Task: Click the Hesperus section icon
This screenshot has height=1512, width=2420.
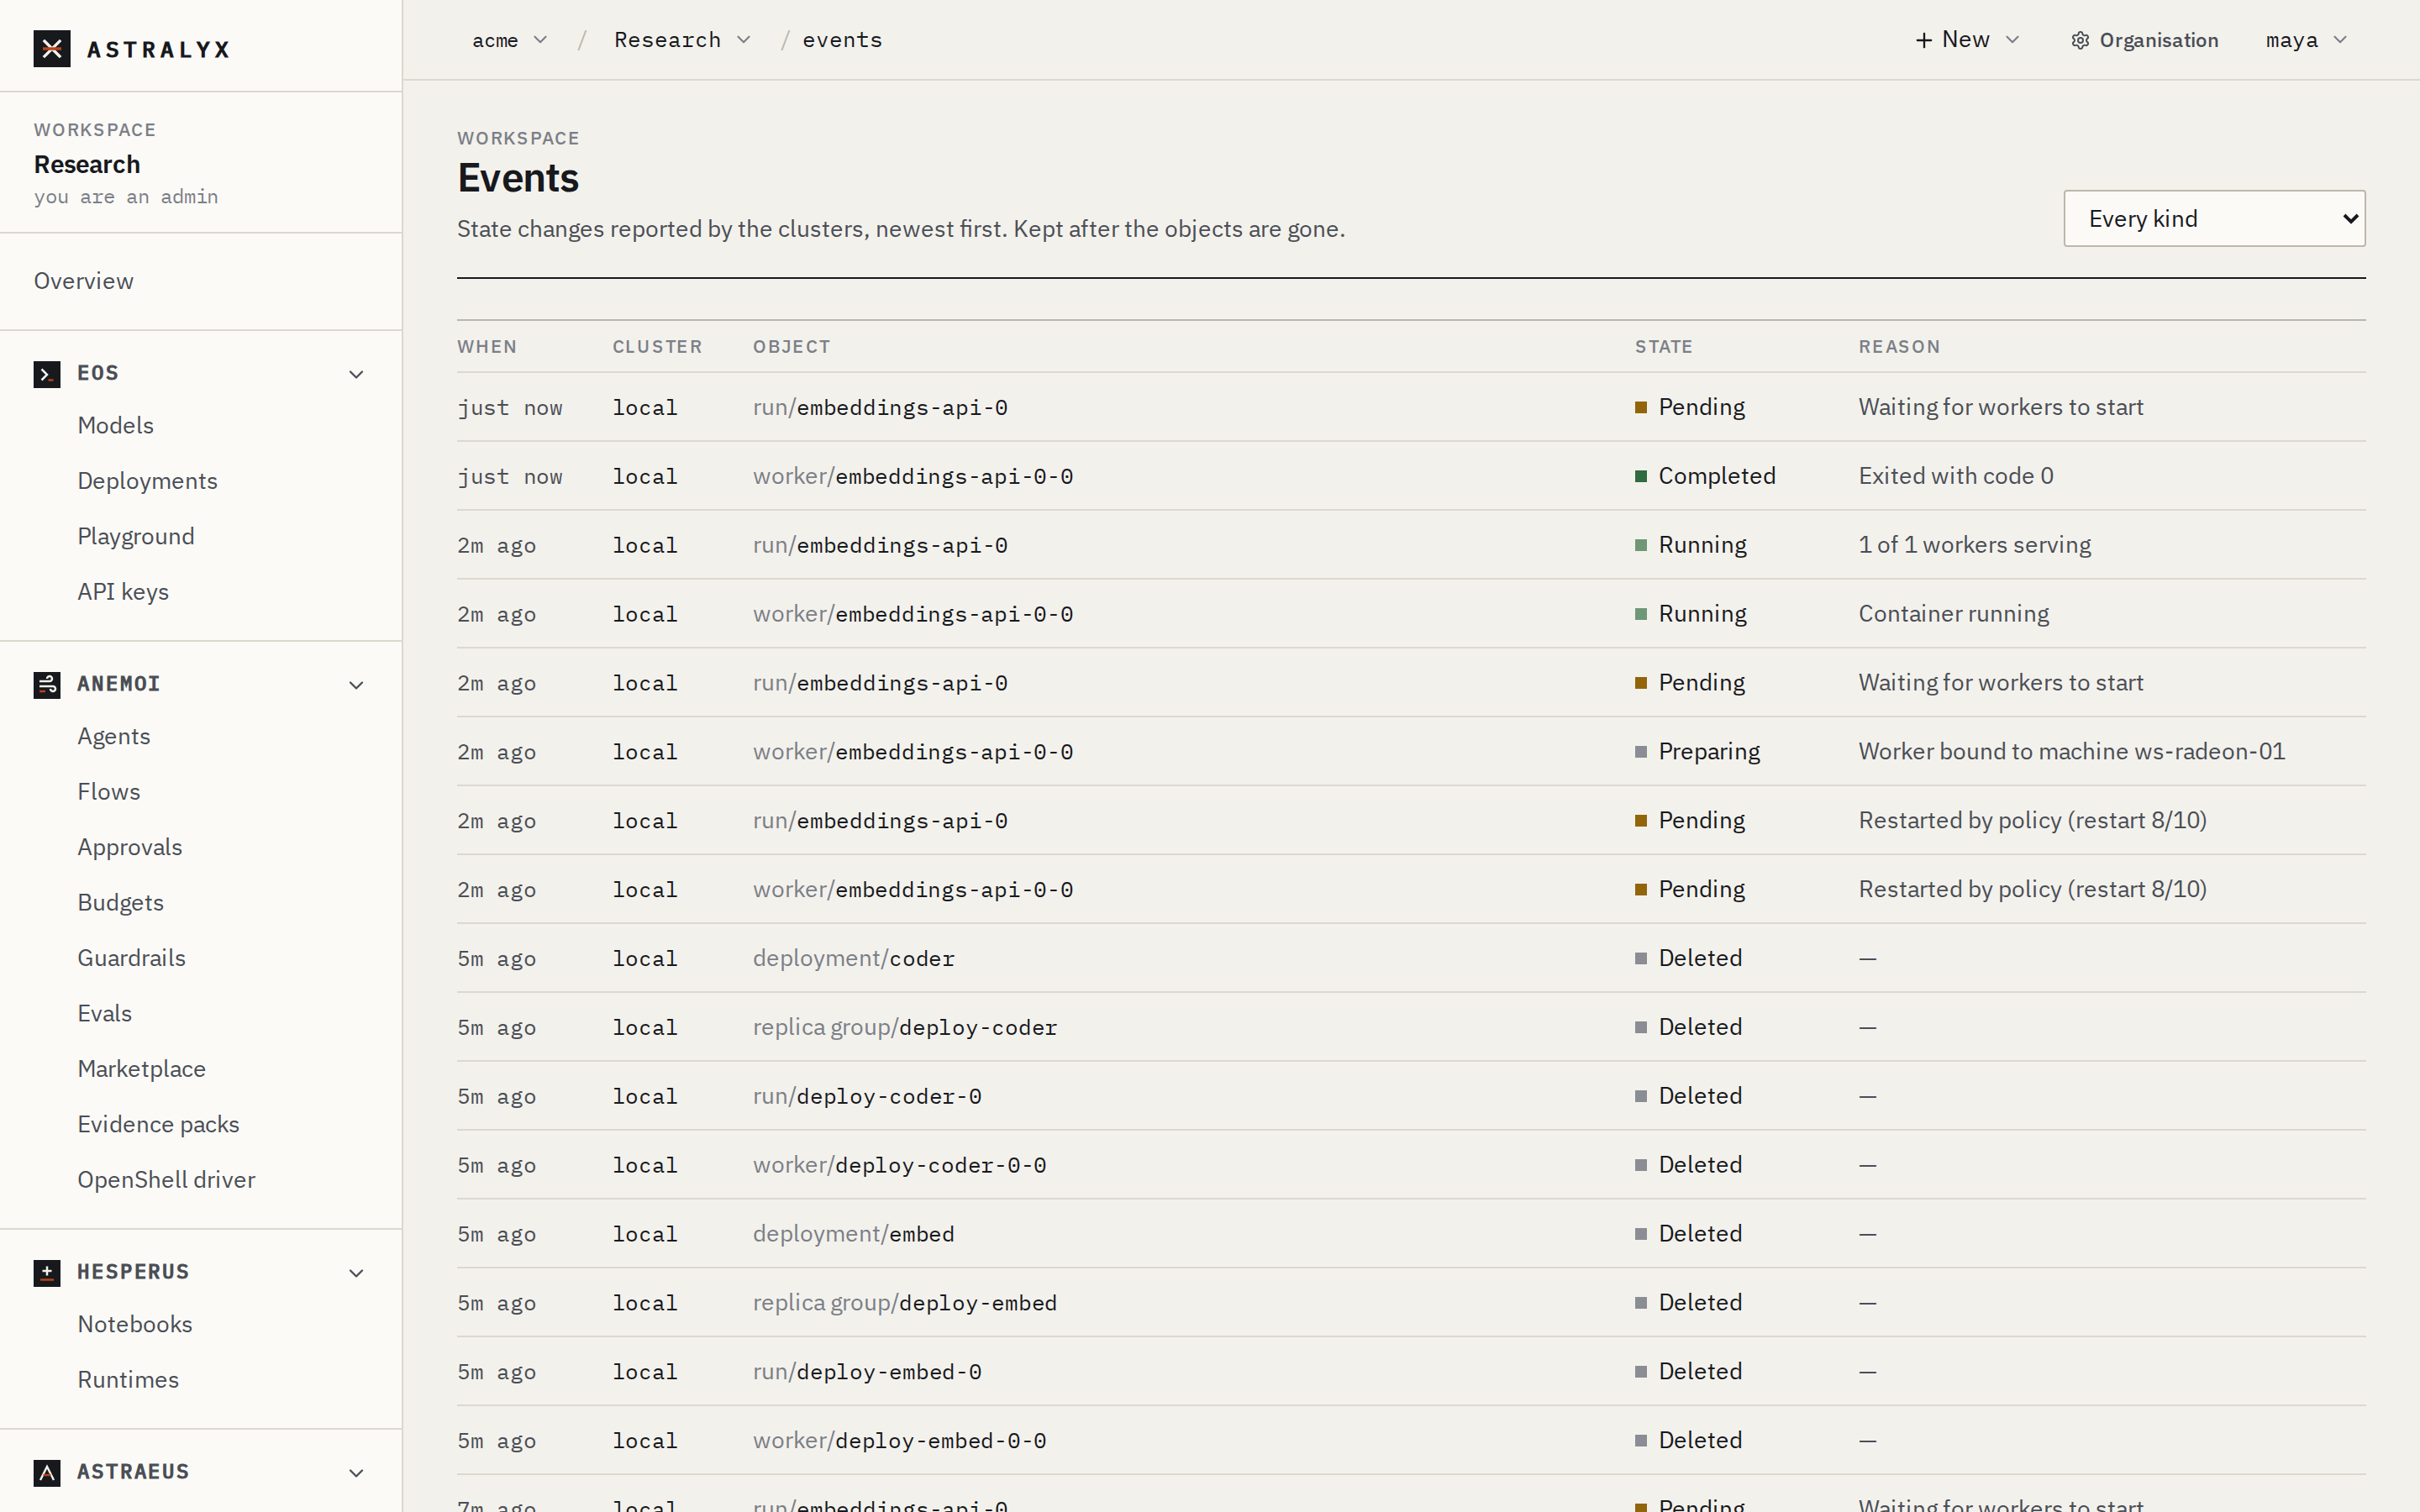Action: pyautogui.click(x=47, y=1273)
